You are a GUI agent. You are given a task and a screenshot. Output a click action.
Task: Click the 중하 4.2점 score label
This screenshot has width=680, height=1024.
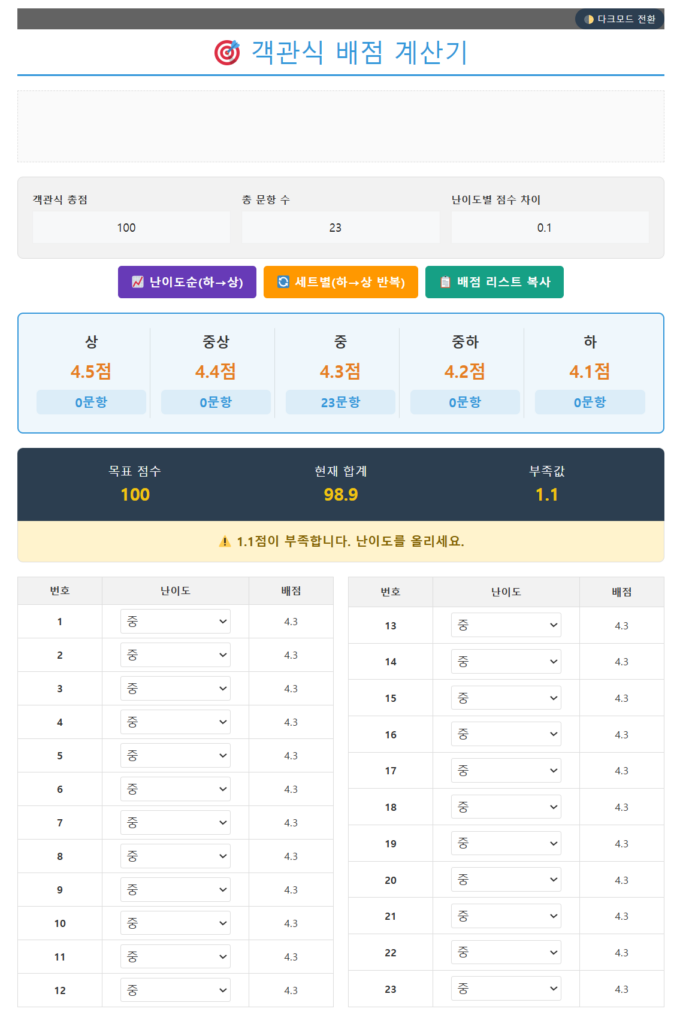[465, 372]
